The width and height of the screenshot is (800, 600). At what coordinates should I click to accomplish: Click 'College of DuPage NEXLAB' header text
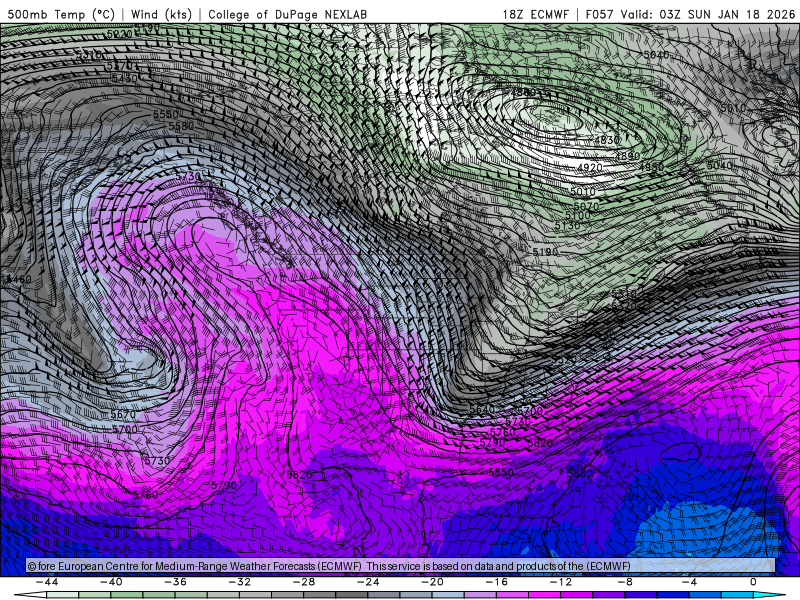click(x=287, y=14)
